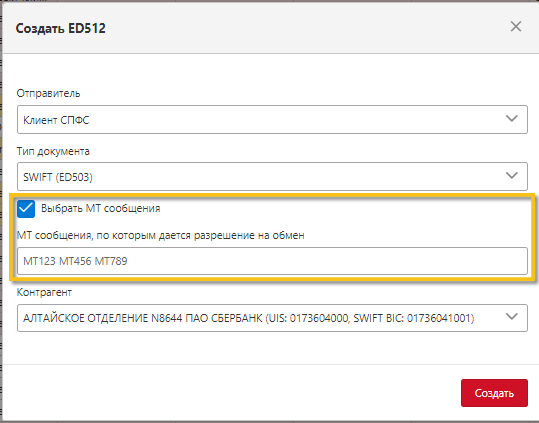Click the white checkmark icon in the blue box
Image resolution: width=539 pixels, height=423 pixels.
tap(26, 209)
